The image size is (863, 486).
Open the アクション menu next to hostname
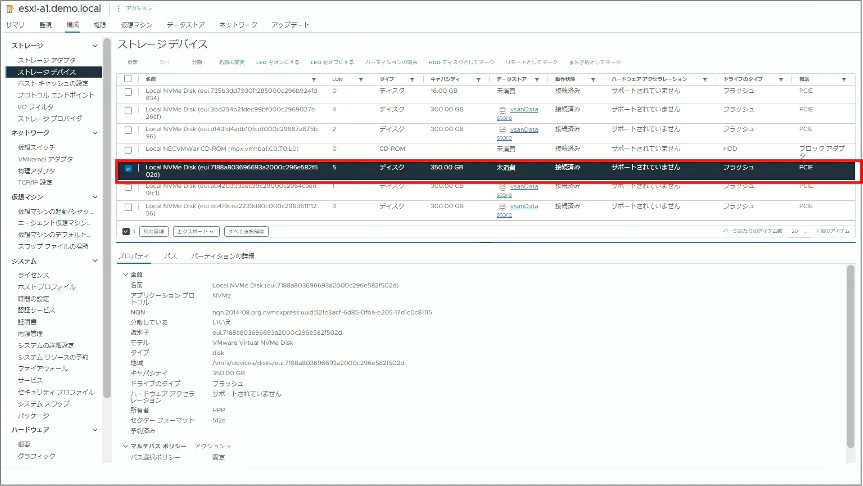135,8
